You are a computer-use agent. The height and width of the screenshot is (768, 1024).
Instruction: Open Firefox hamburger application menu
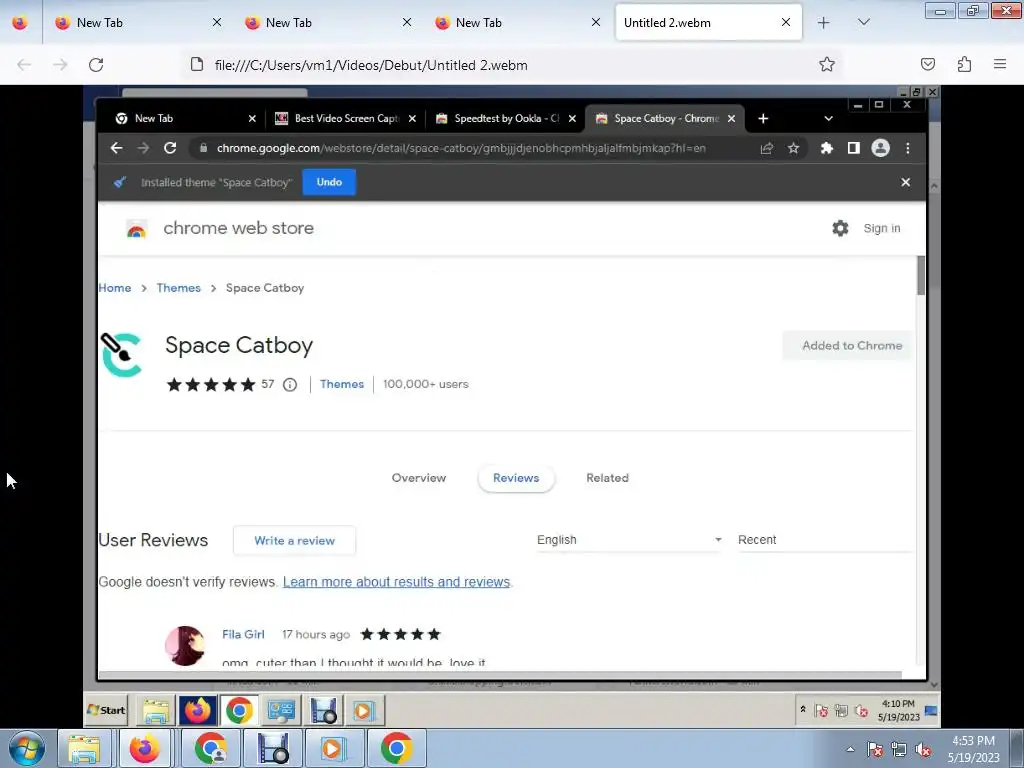coord(1000,64)
